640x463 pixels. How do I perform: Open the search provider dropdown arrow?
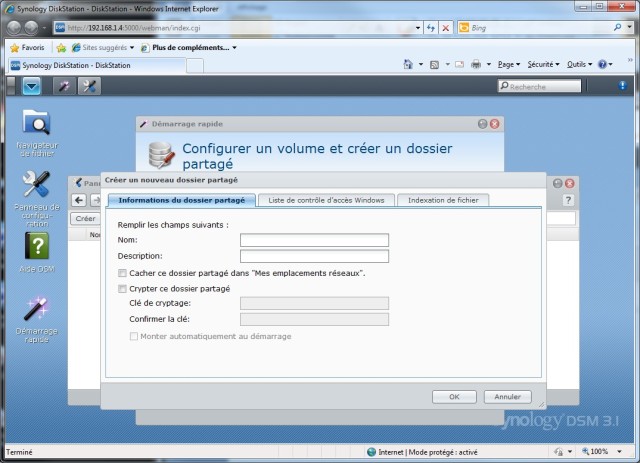point(629,27)
